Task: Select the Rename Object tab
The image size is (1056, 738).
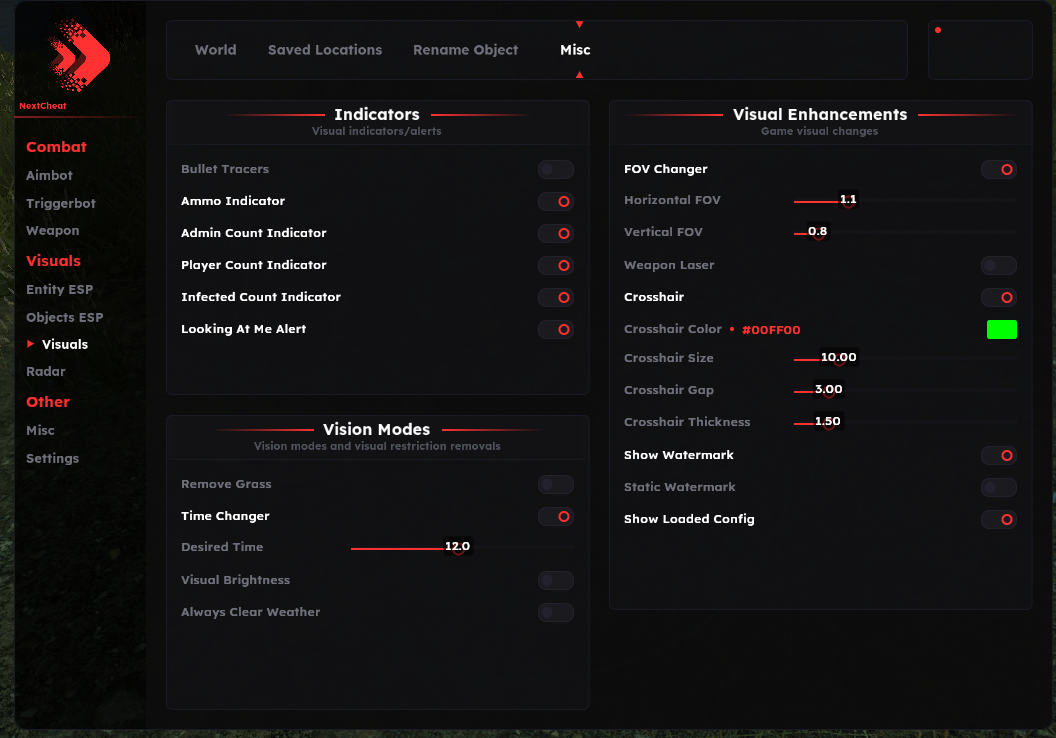Action: click(466, 49)
